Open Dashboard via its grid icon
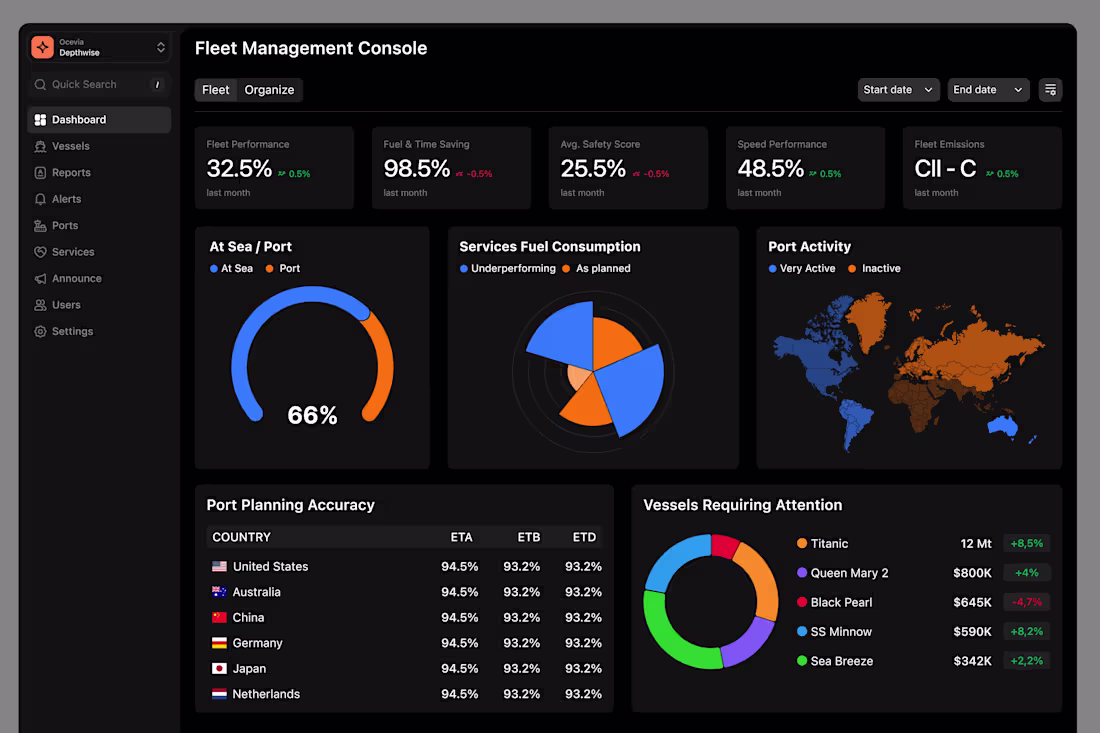 point(40,120)
